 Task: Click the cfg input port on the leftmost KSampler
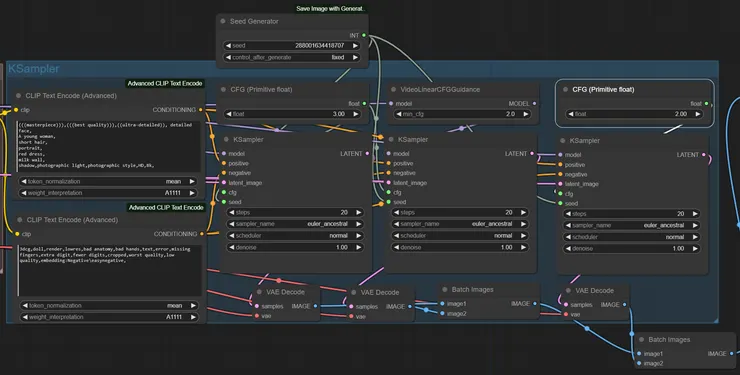pos(224,192)
